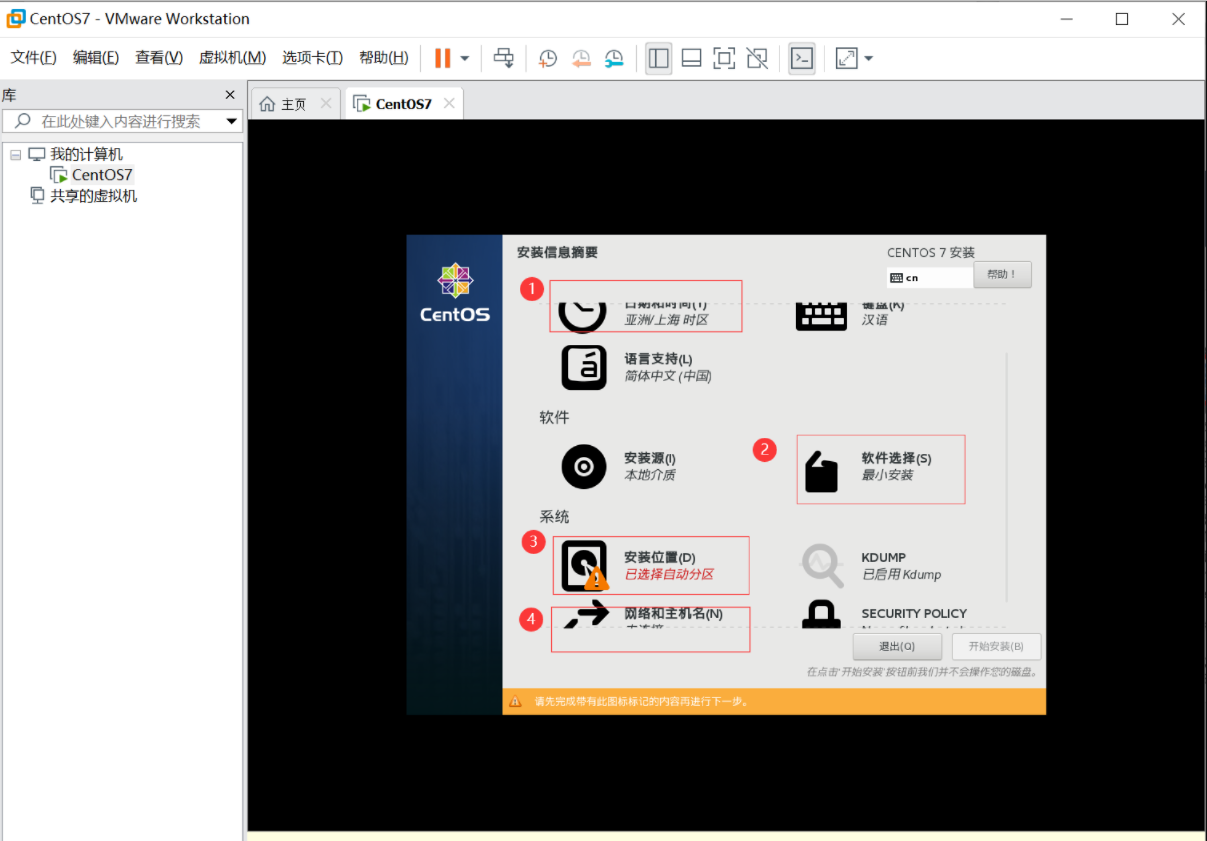Open the 选项卡(T) menu
Image resolution: width=1207 pixels, height=841 pixels.
[312, 58]
